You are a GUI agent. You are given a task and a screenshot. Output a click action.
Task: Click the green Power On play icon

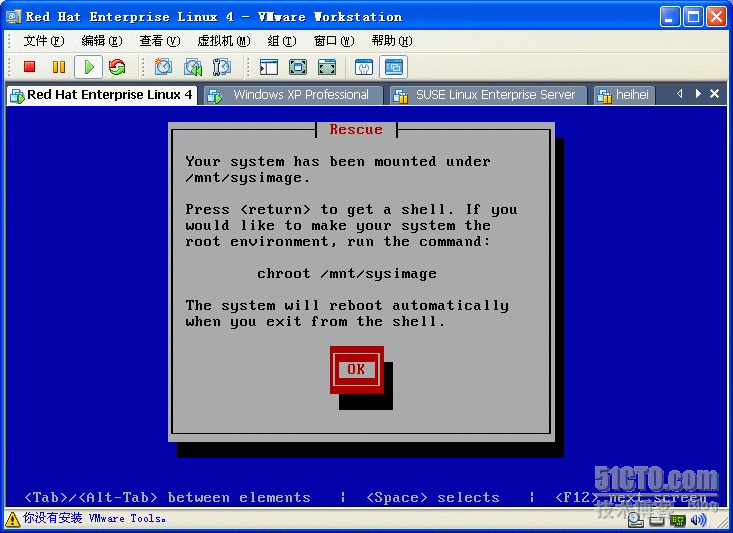click(x=89, y=67)
